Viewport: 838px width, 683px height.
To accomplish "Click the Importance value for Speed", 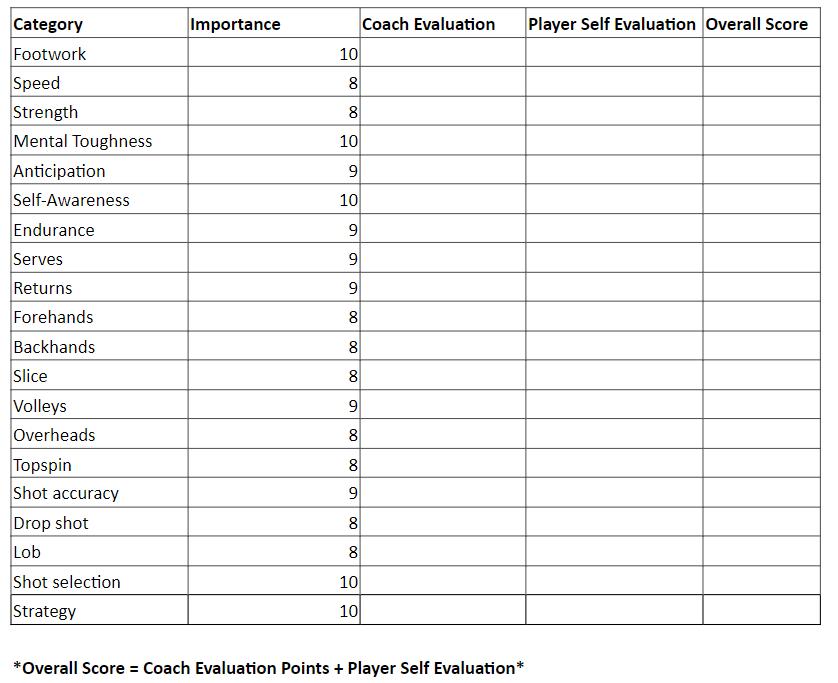I will tap(273, 83).
